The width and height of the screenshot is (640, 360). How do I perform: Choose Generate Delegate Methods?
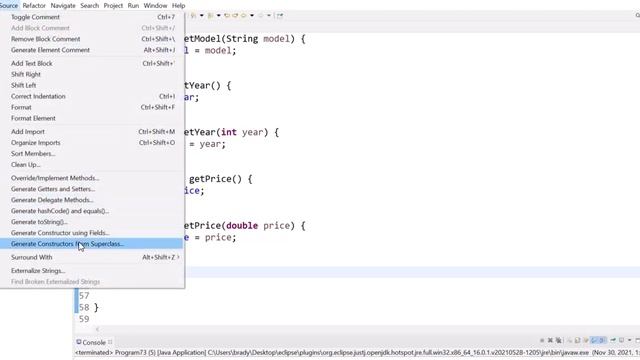pyautogui.click(x=92, y=201)
